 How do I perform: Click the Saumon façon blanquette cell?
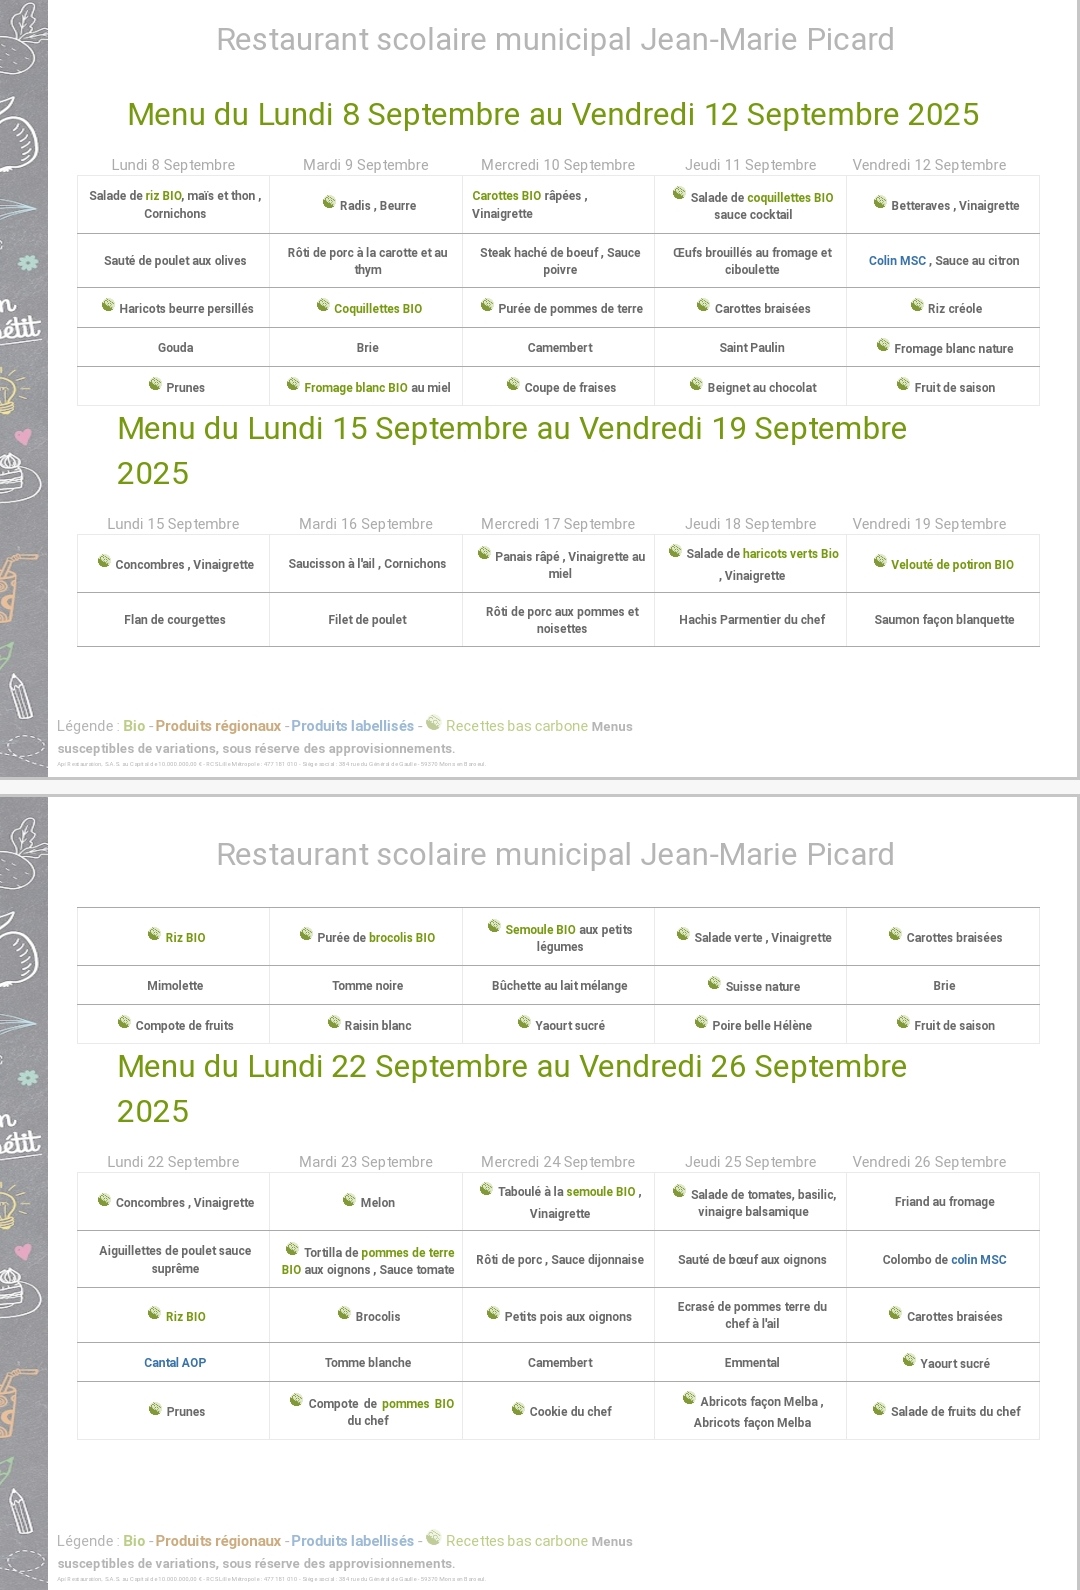(944, 620)
